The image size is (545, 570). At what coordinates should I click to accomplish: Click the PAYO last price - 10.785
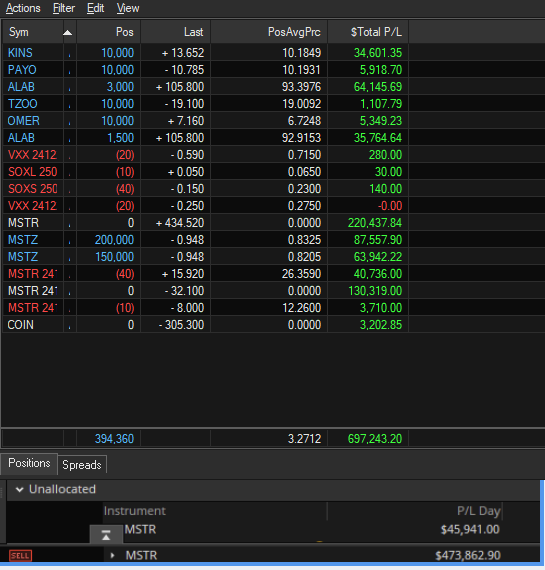point(184,70)
